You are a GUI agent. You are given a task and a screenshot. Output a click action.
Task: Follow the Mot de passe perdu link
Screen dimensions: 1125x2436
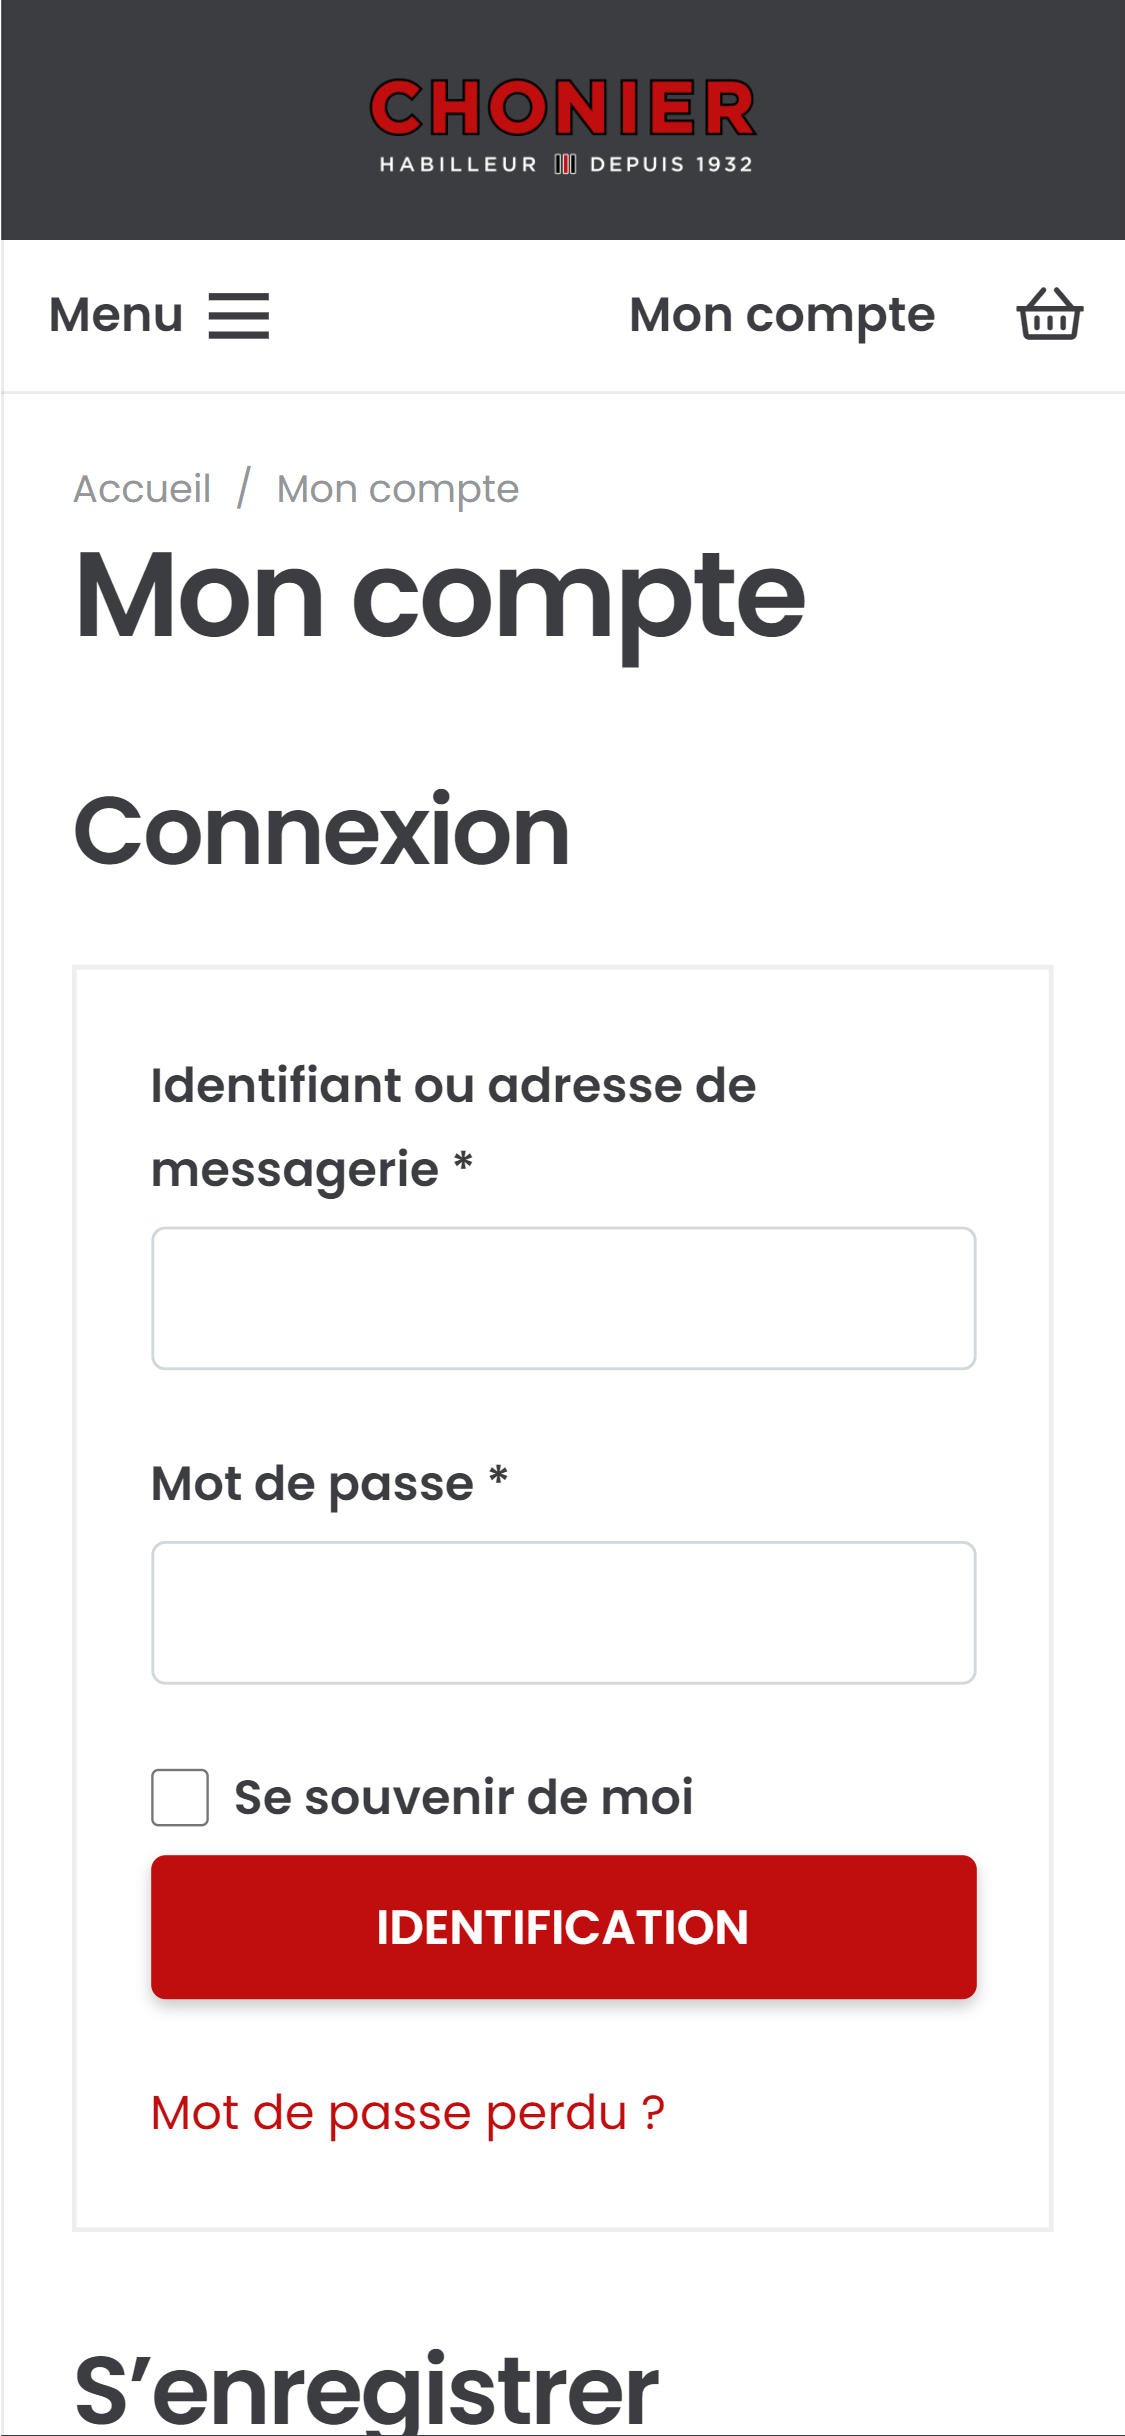(408, 2113)
